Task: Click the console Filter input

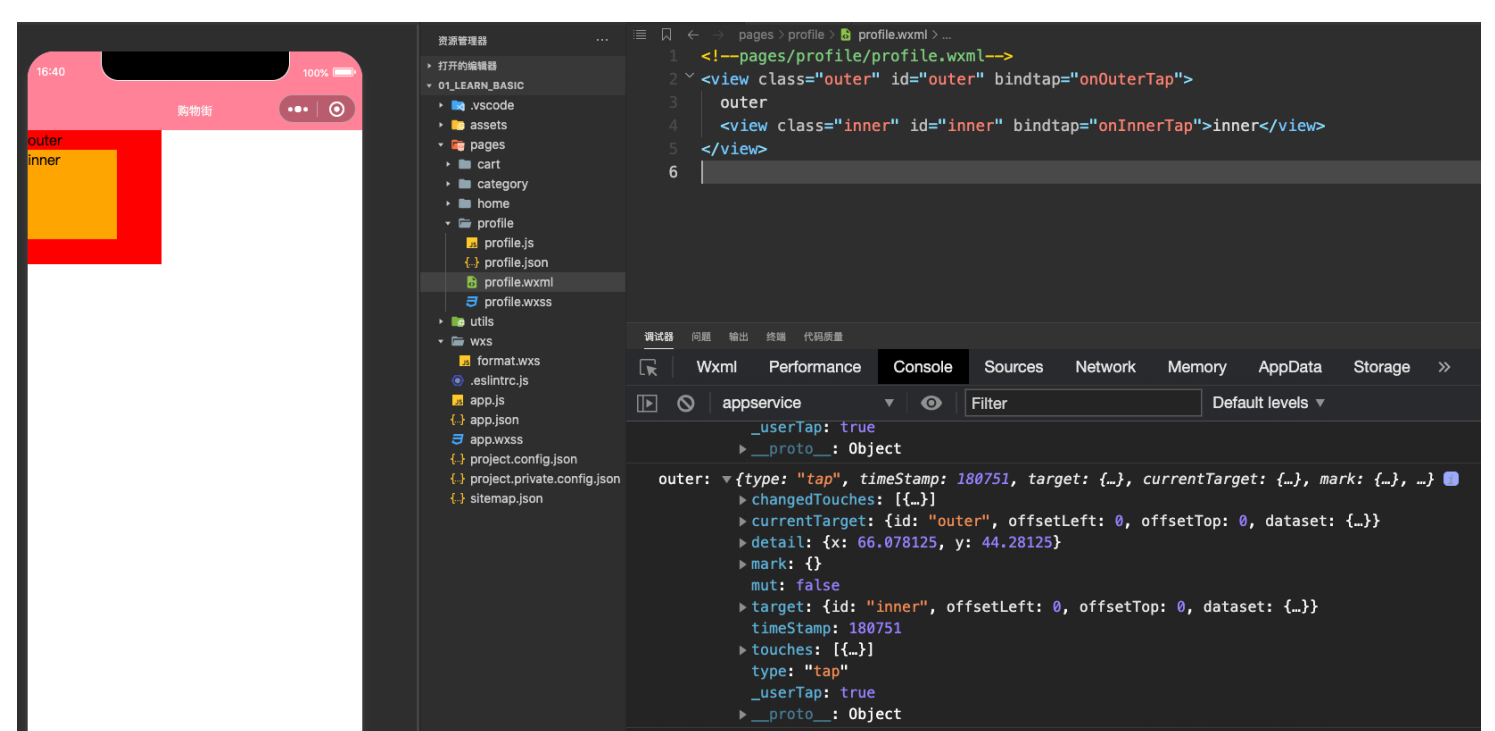Action: click(1083, 403)
